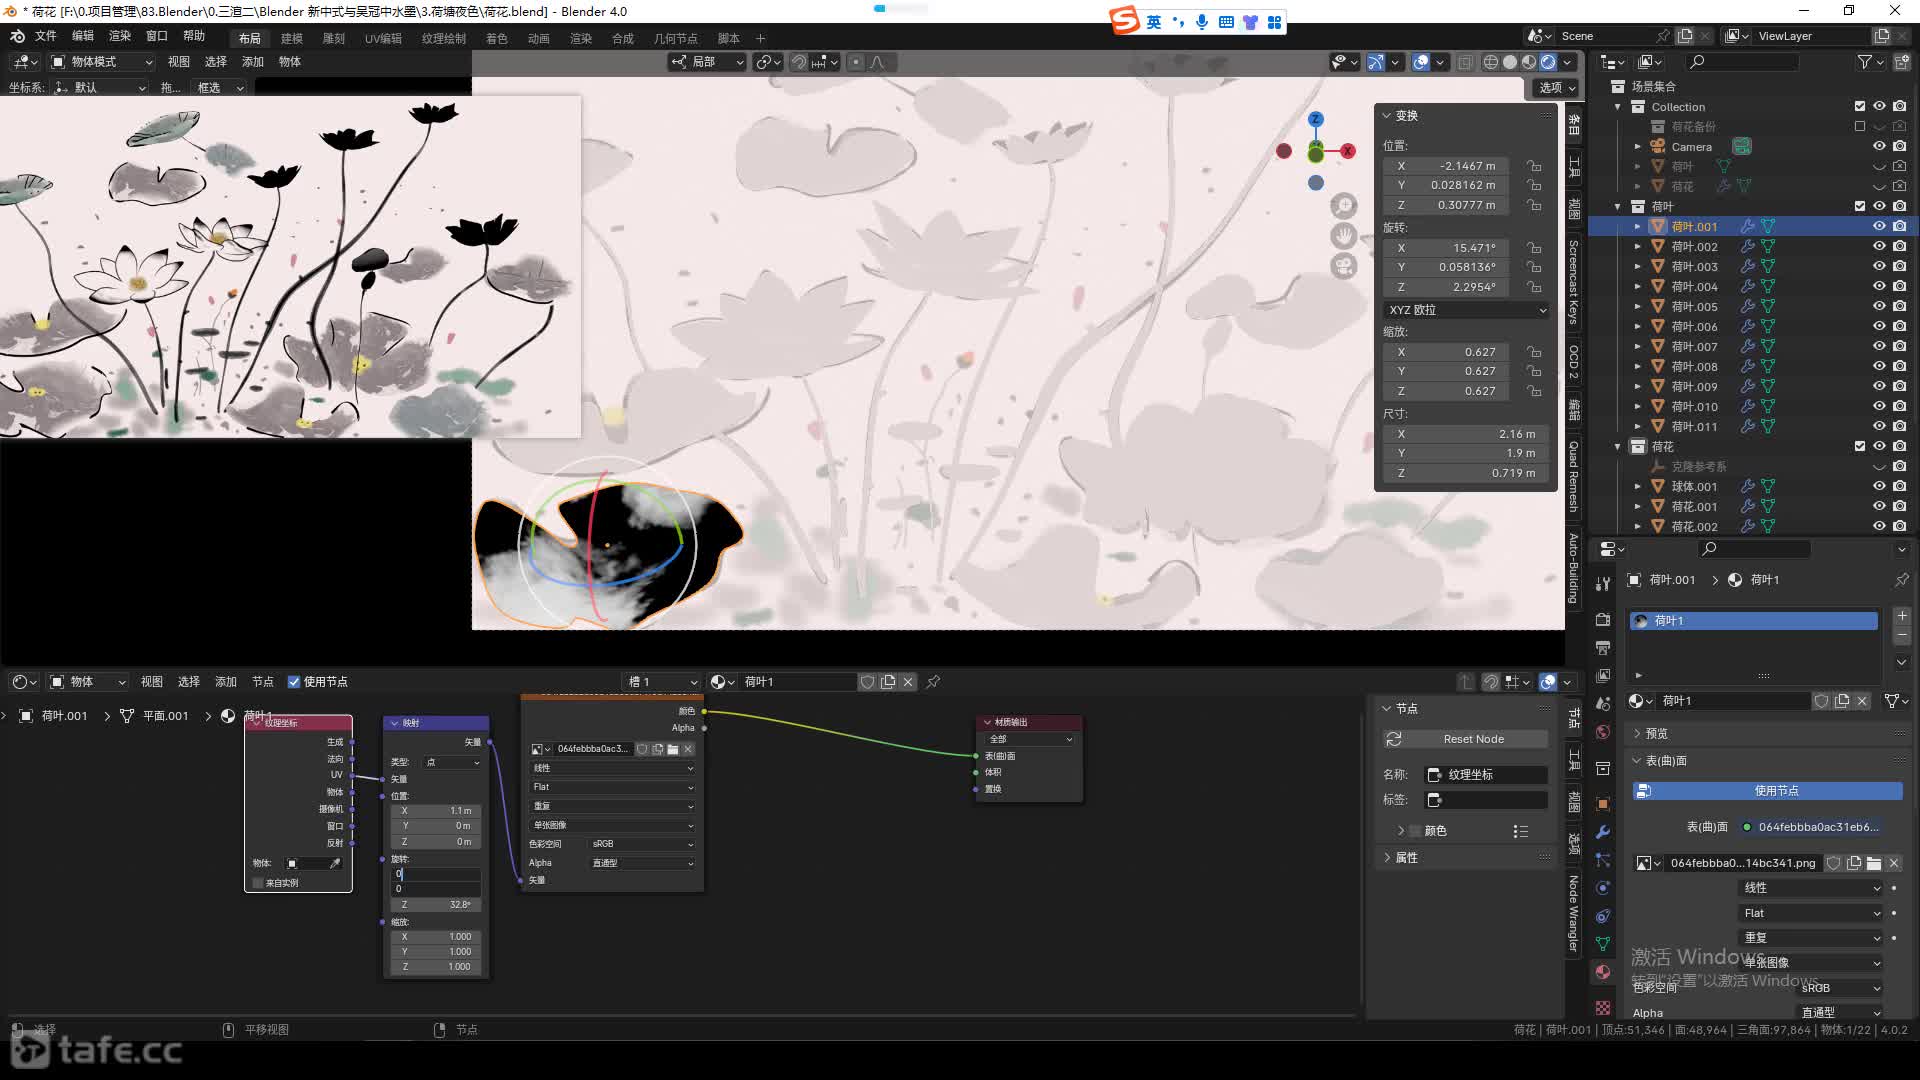Expand the 荷叶.003 outliner item
The image size is (1920, 1080).
point(1638,267)
